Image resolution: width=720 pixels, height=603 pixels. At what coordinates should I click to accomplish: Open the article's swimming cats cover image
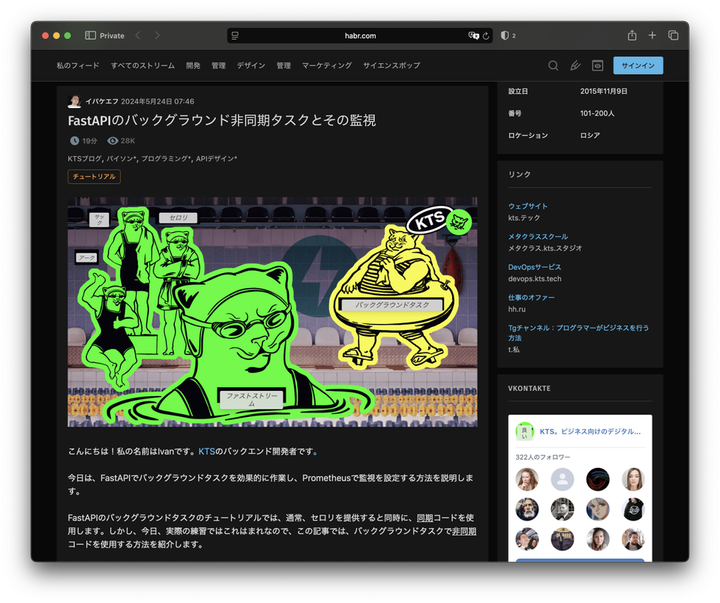click(x=273, y=312)
